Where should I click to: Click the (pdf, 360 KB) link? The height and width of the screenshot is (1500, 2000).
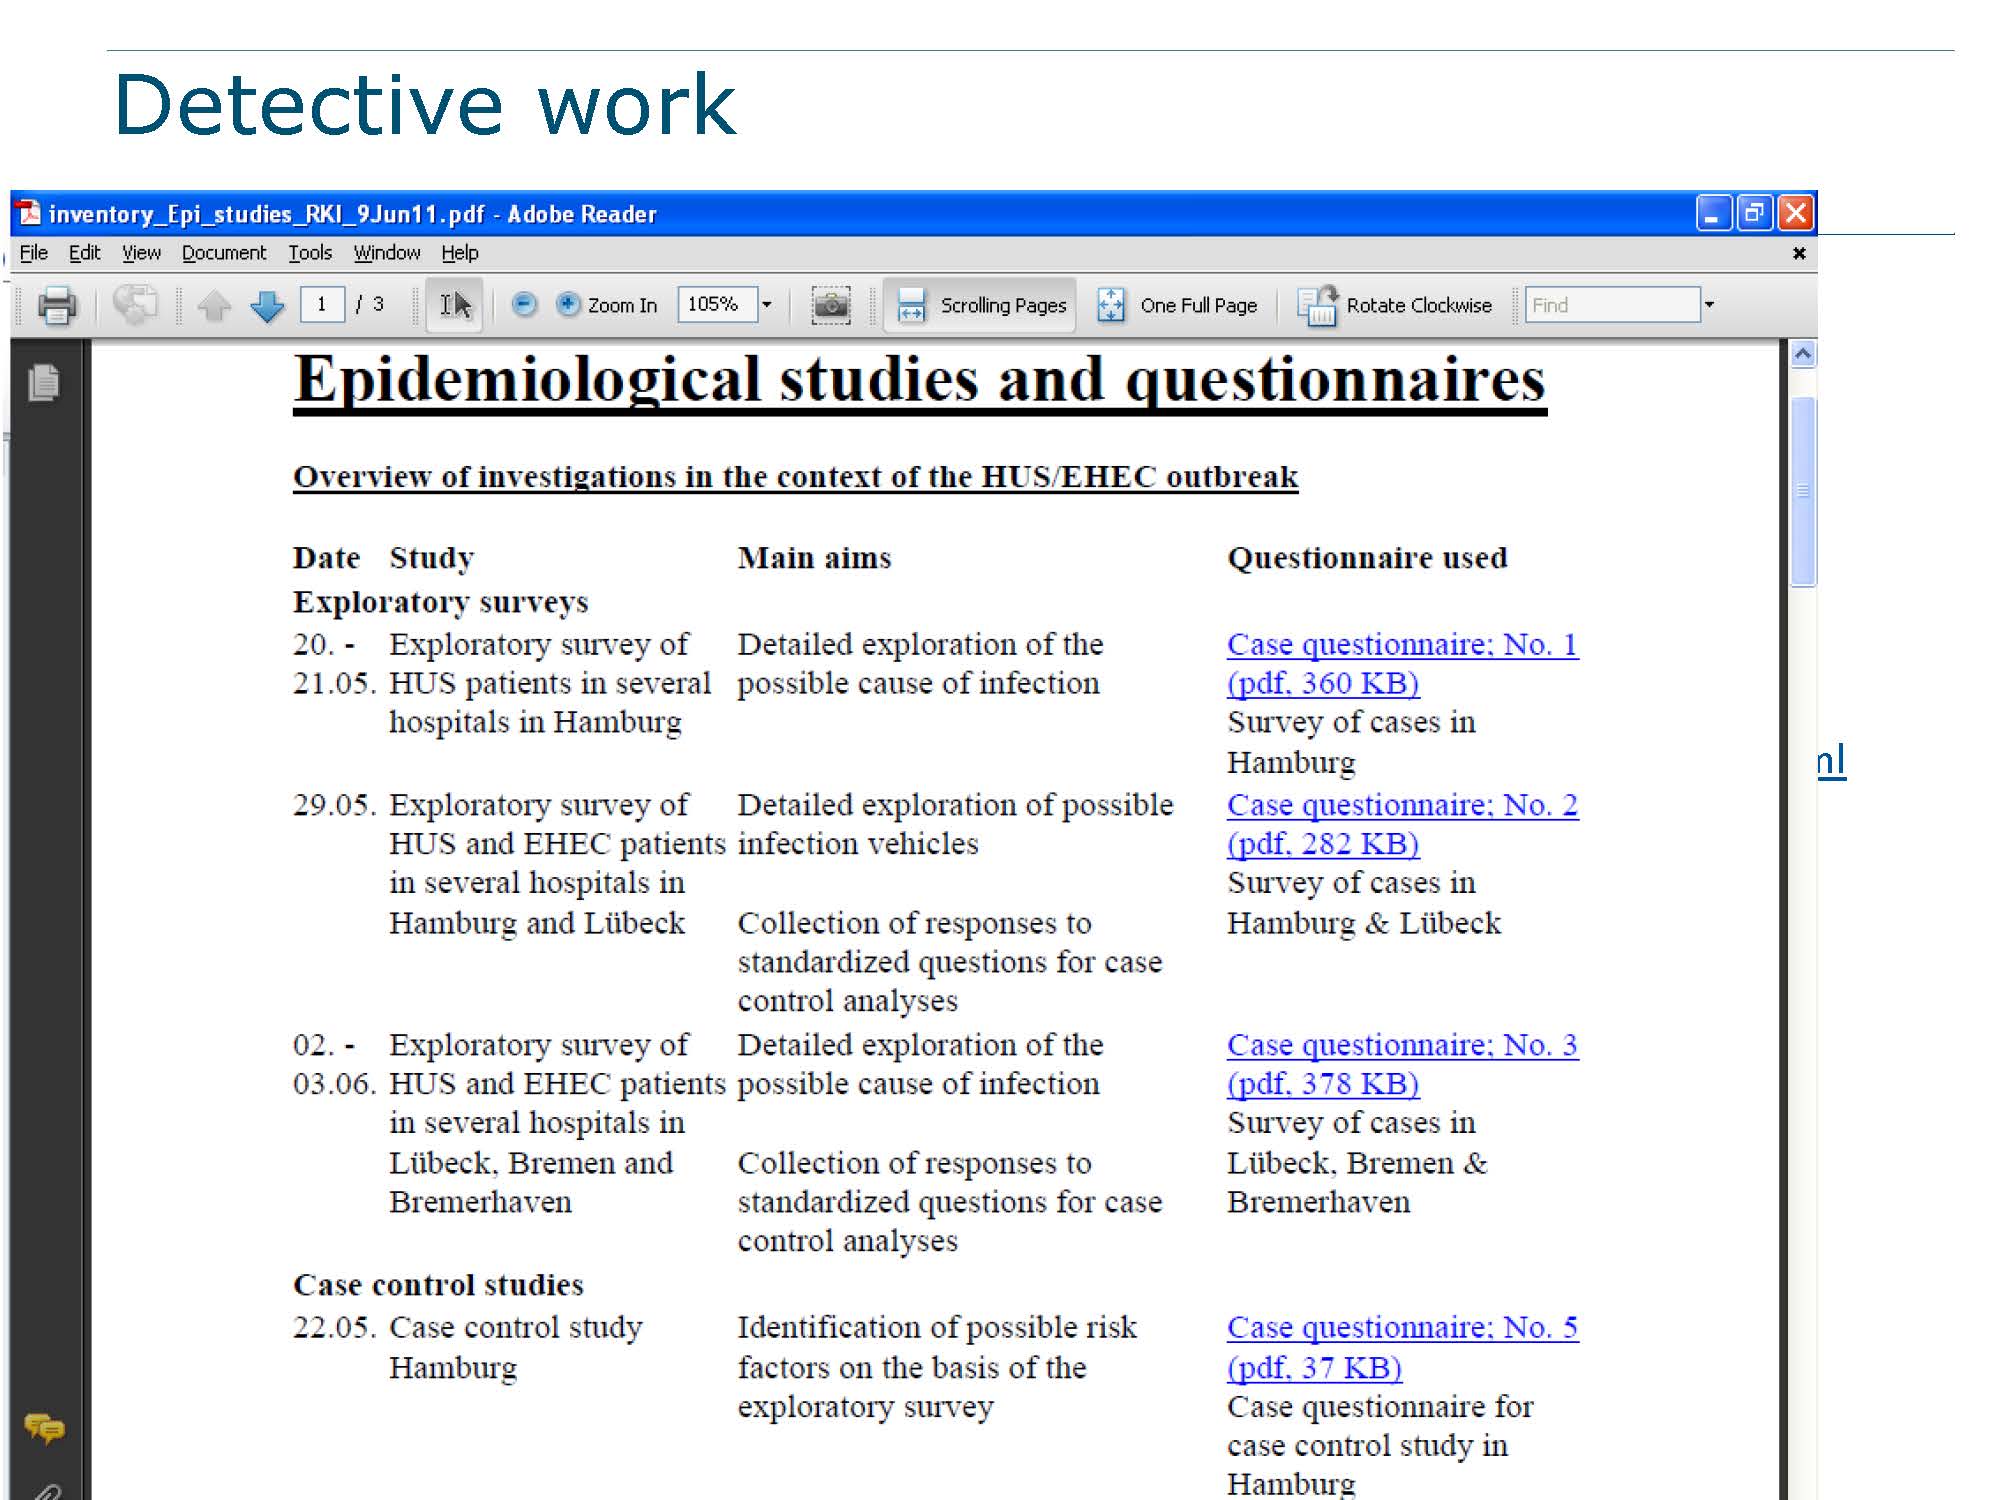pos(1323,683)
